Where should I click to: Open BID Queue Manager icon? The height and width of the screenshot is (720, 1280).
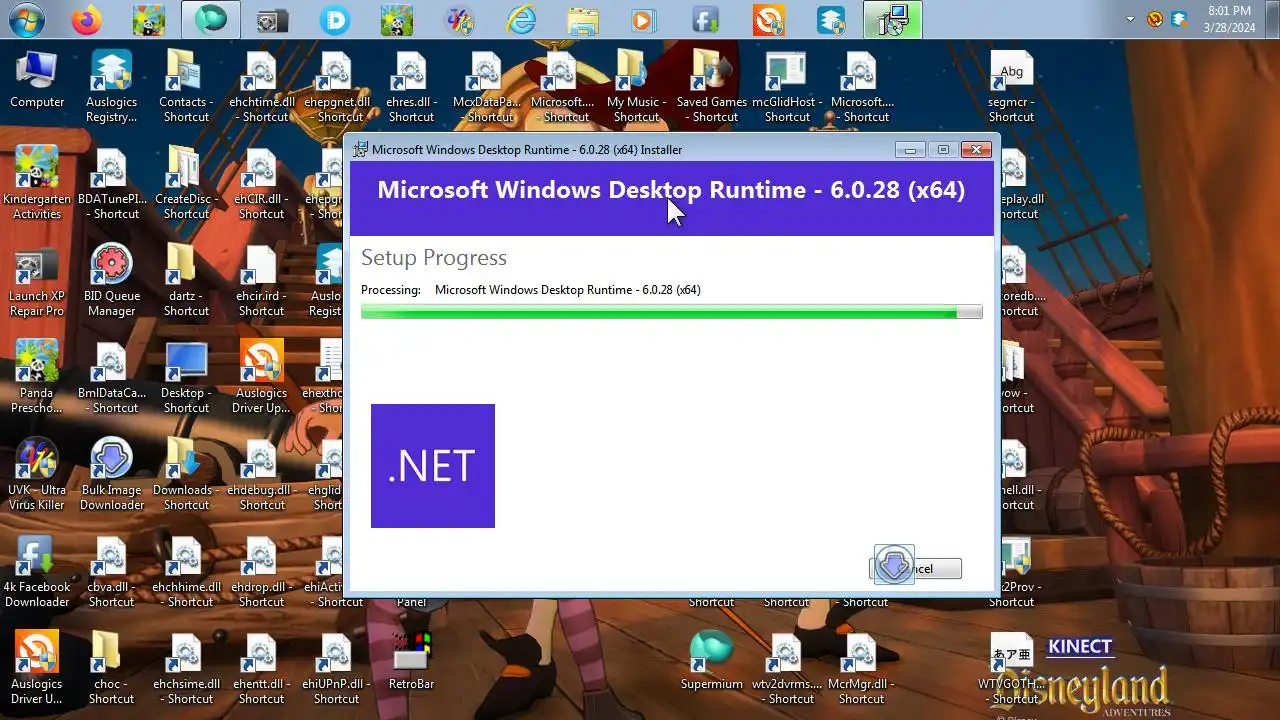[111, 279]
